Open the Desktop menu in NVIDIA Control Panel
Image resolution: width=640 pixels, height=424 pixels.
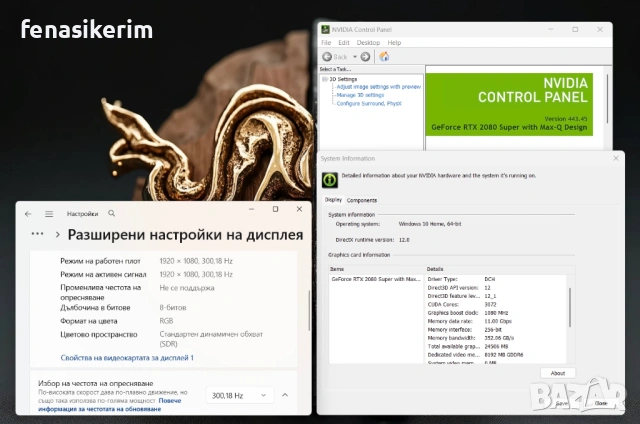point(368,42)
